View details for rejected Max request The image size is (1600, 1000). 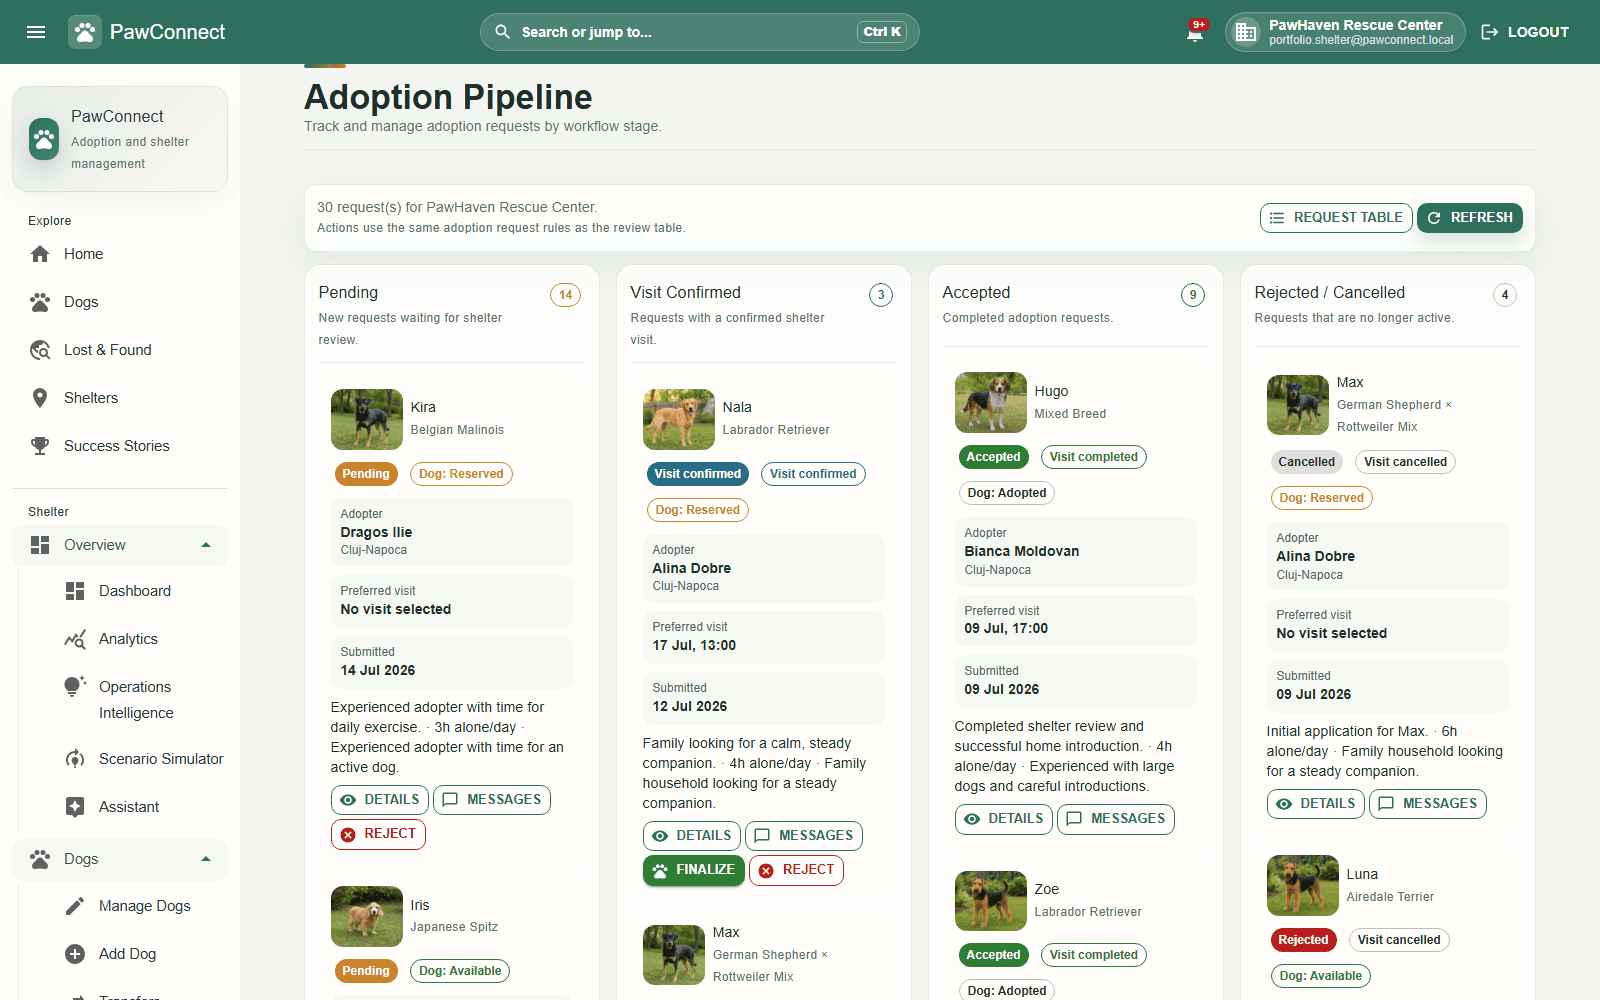[x=1315, y=804]
